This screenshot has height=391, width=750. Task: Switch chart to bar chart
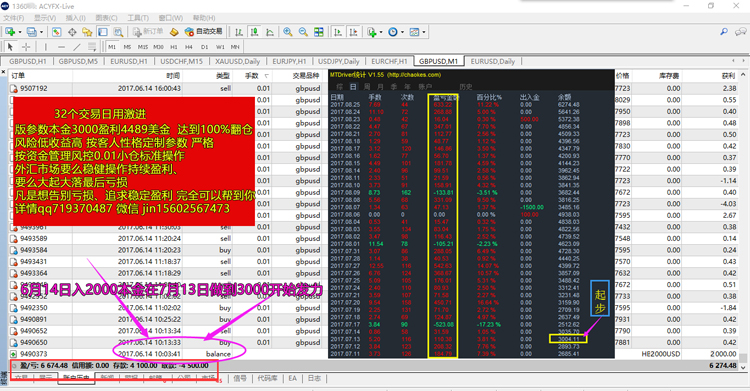coord(239,32)
